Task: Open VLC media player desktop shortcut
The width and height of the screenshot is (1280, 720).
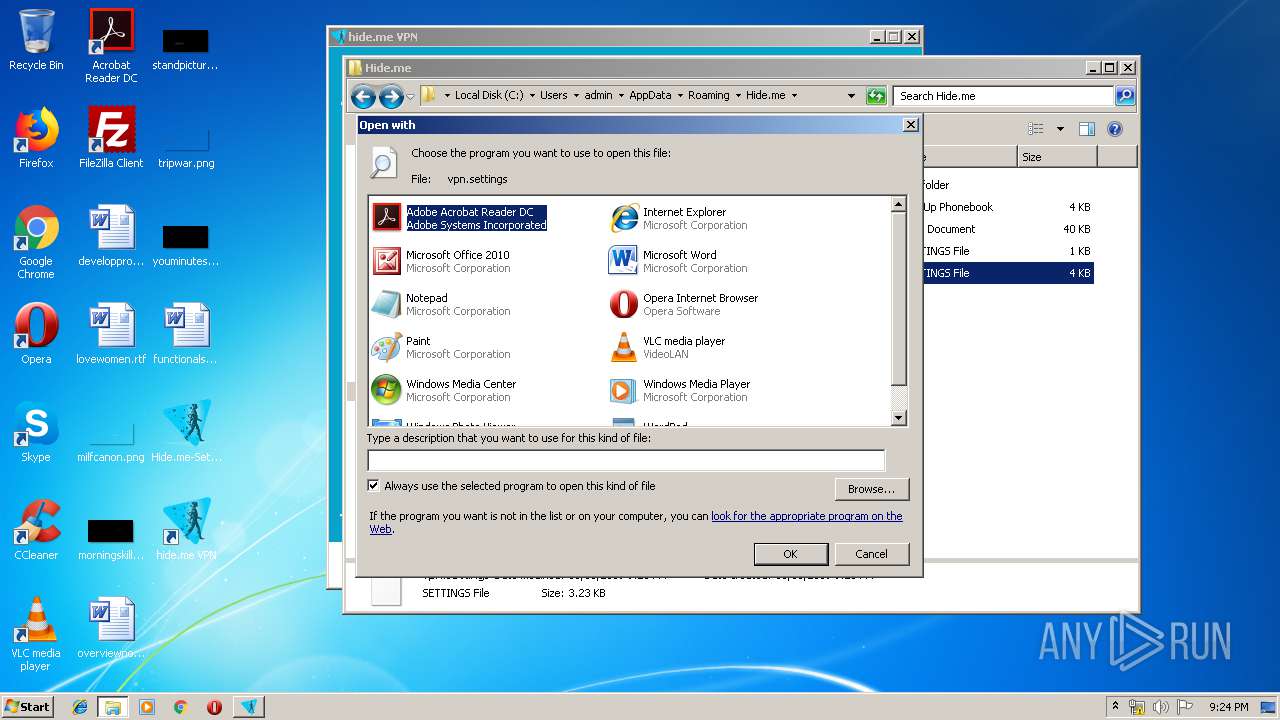Action: click(x=36, y=634)
